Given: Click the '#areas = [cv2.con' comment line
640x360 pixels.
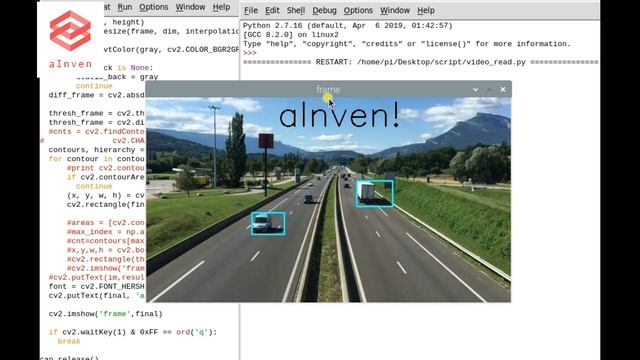Looking at the screenshot, I should [x=106, y=223].
